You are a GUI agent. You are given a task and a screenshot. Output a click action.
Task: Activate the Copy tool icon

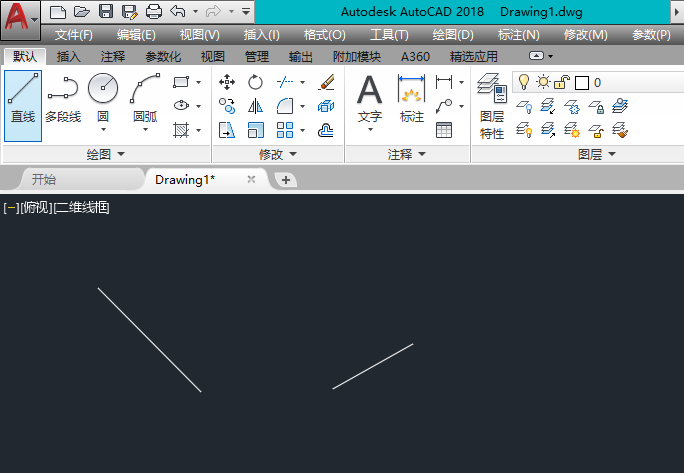(x=227, y=106)
